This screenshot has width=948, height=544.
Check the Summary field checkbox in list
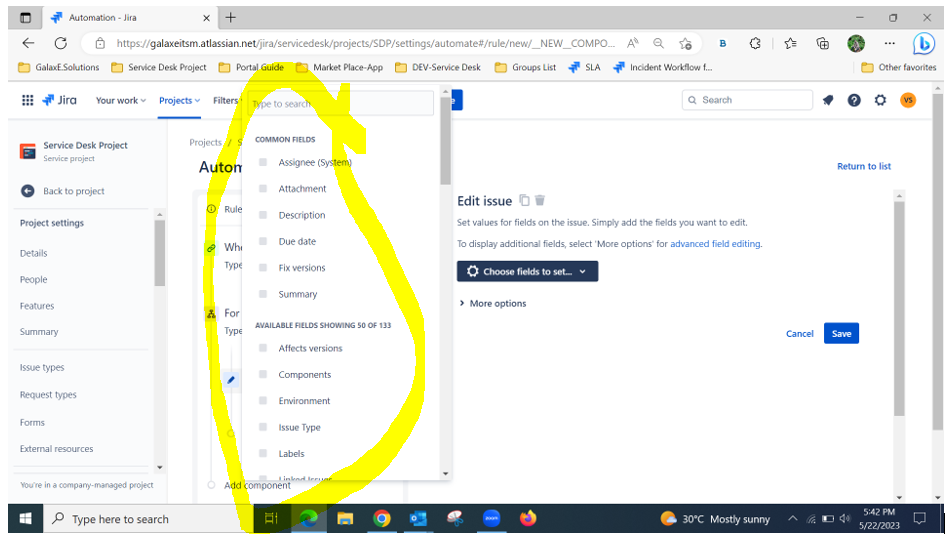pyautogui.click(x=263, y=294)
